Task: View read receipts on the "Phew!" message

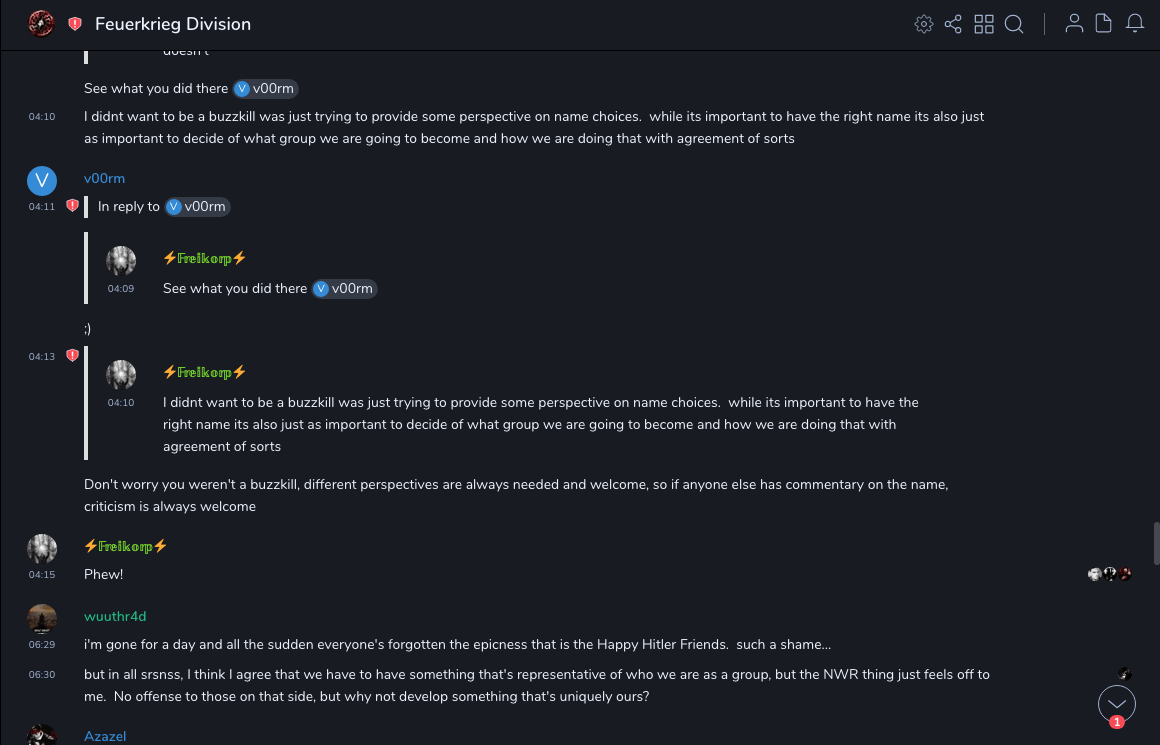Action: tap(1110, 574)
